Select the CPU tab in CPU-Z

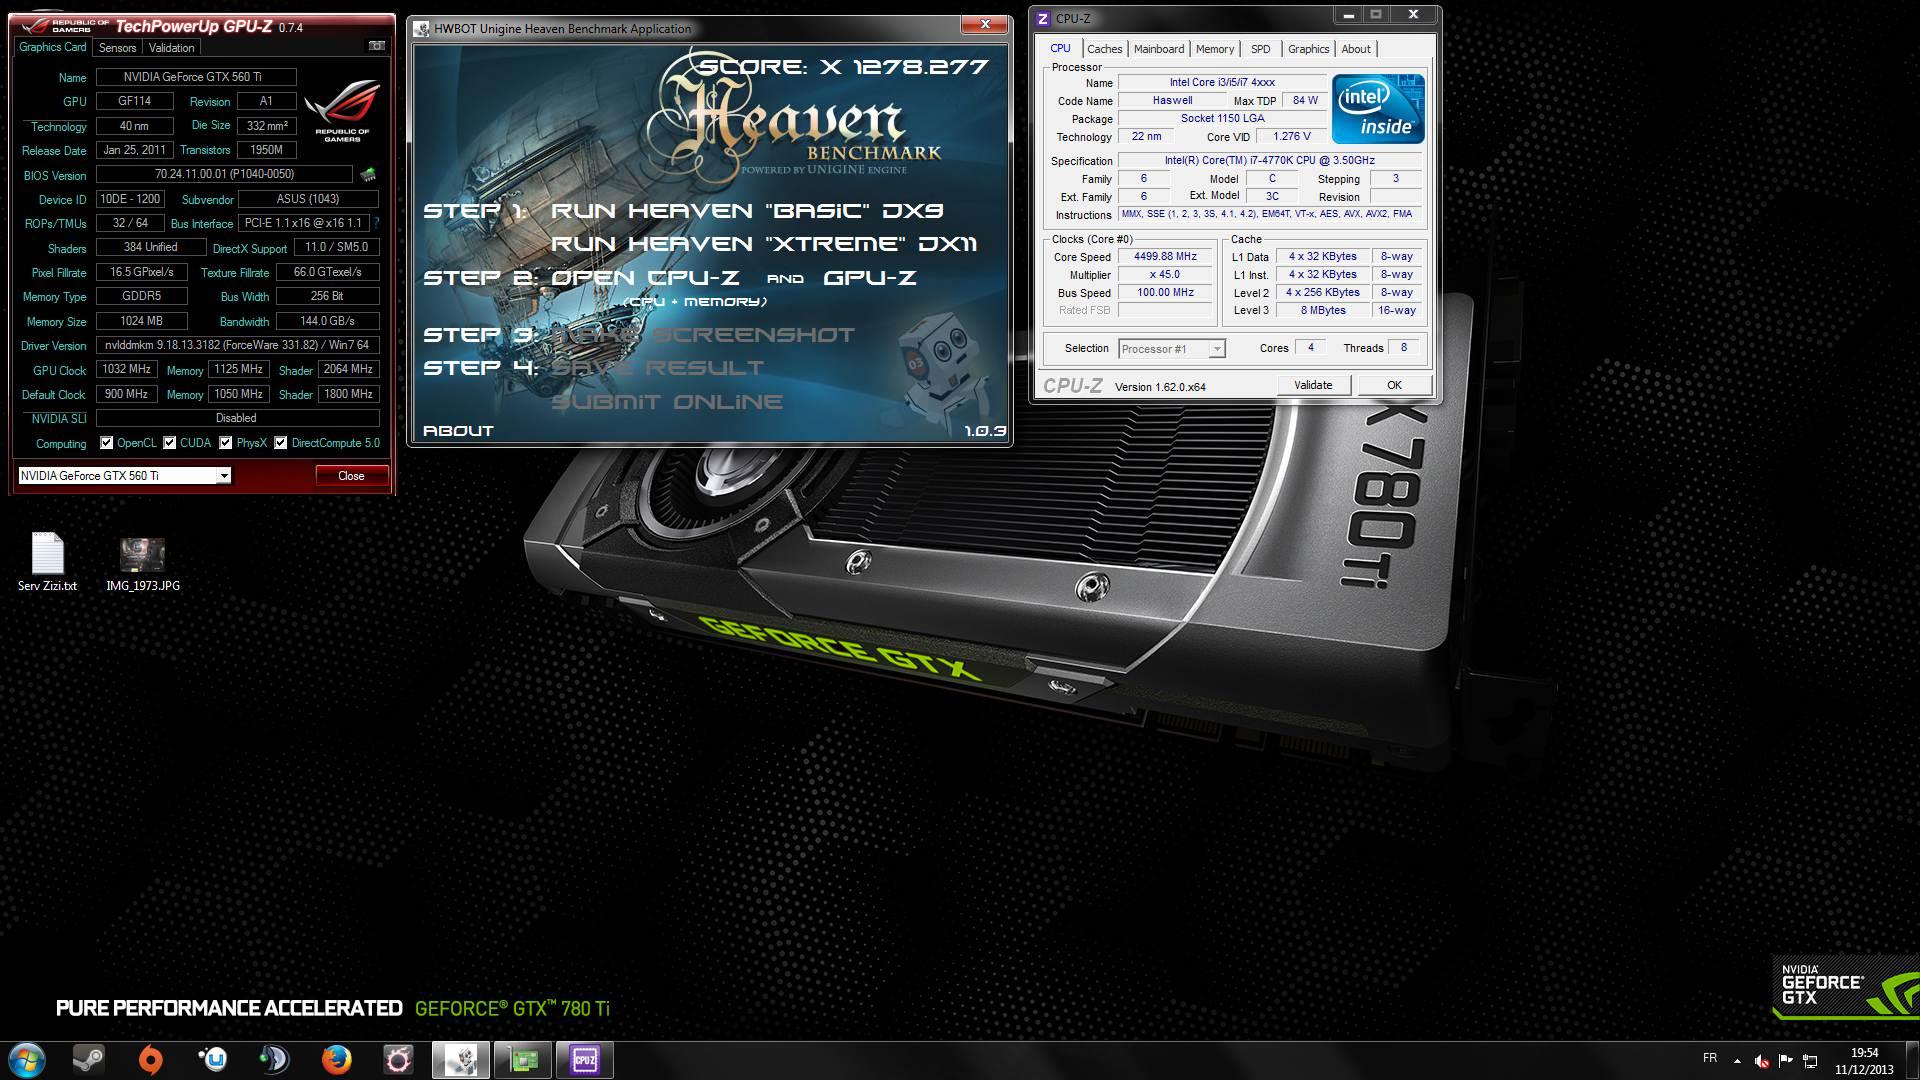1060,48
